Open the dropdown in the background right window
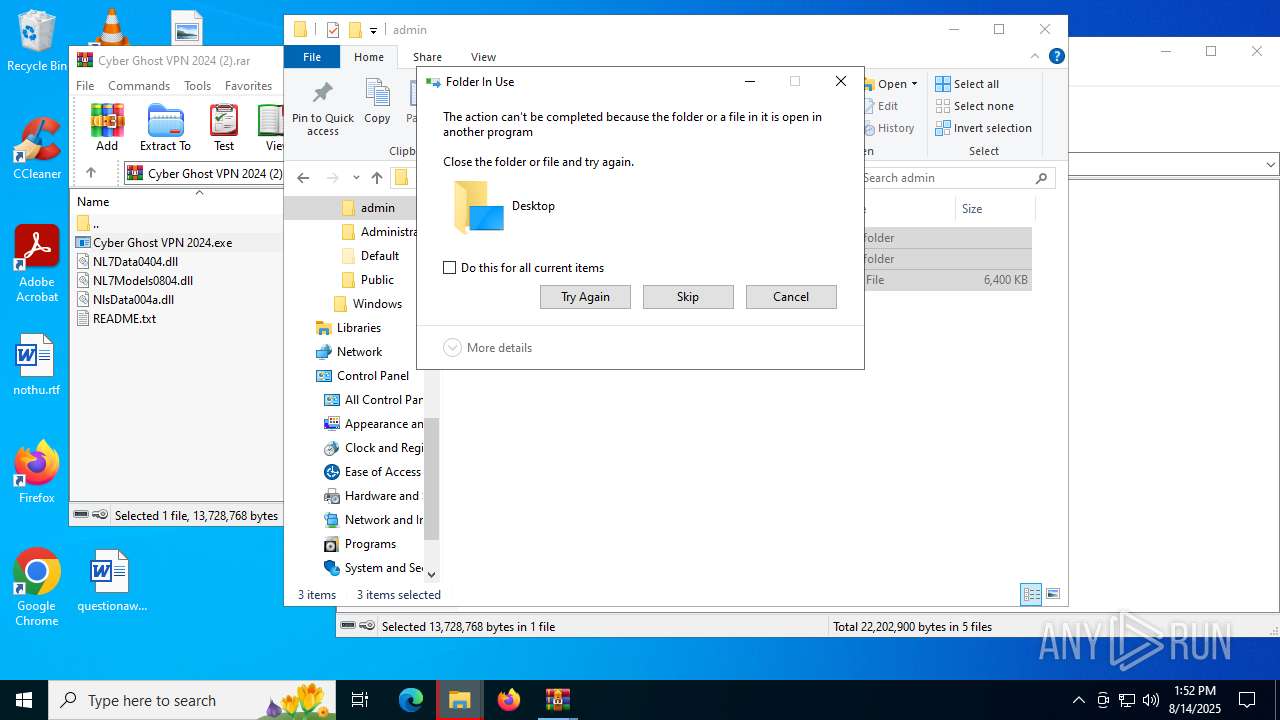Image resolution: width=1280 pixels, height=720 pixels. [1271, 165]
